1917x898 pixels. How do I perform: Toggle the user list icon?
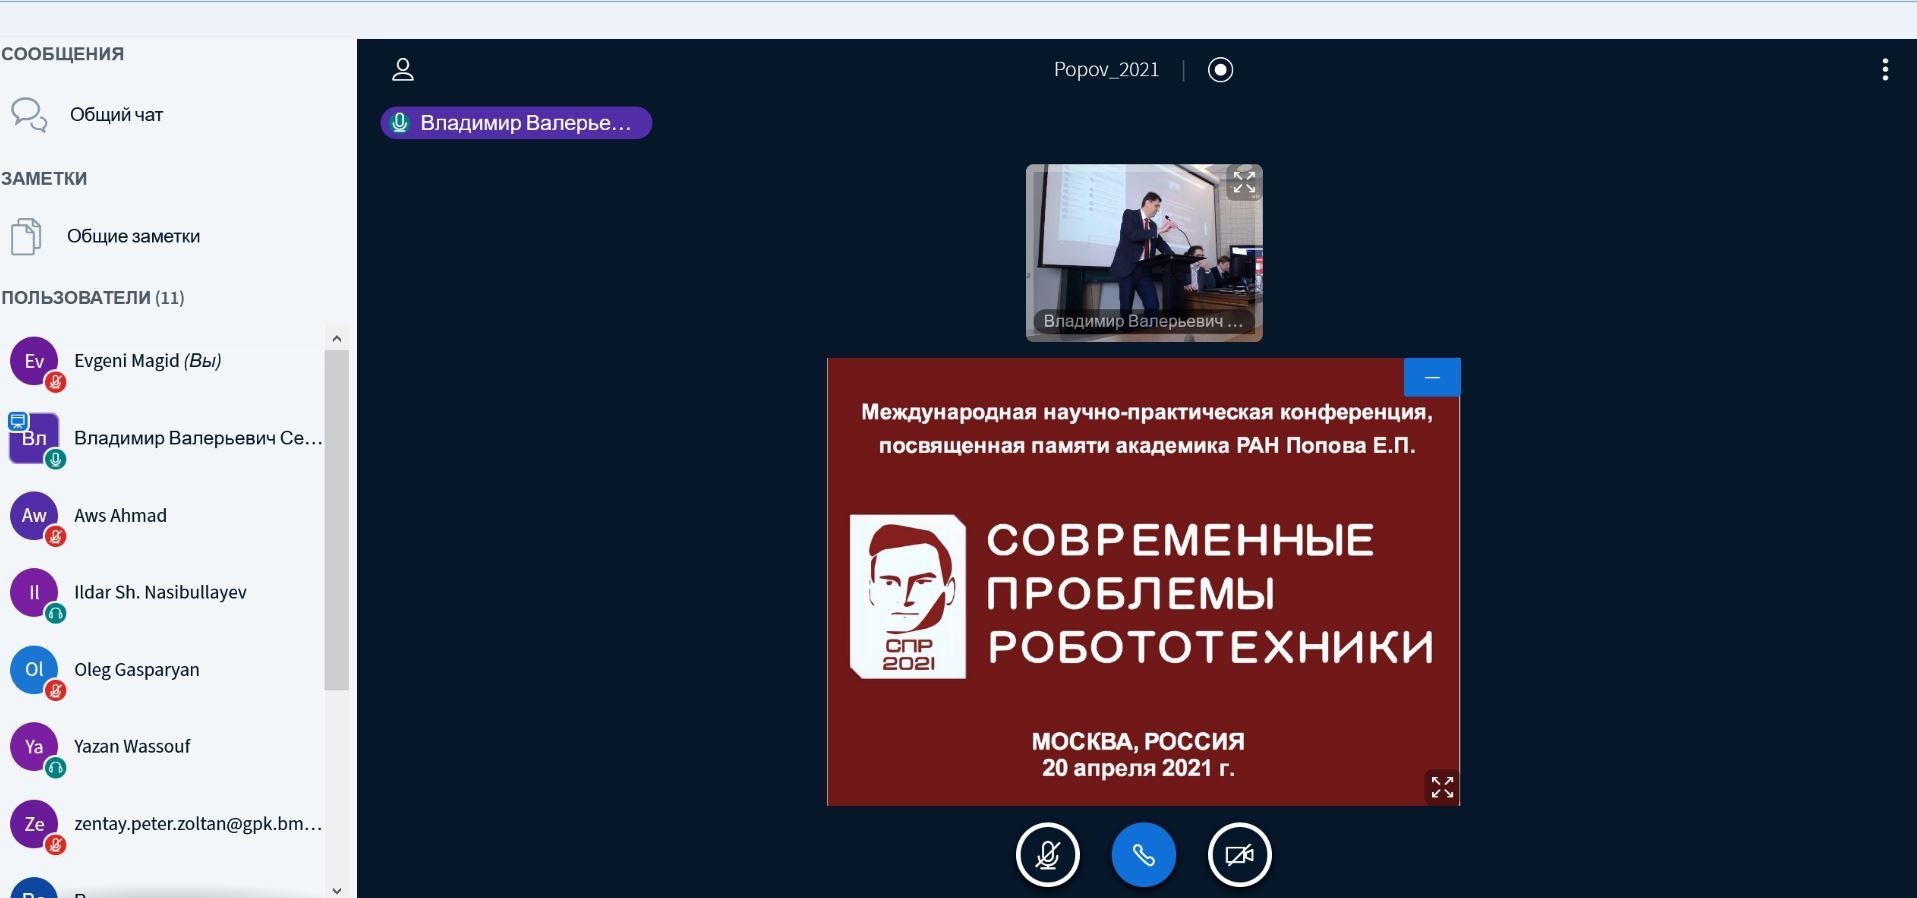pyautogui.click(x=403, y=69)
